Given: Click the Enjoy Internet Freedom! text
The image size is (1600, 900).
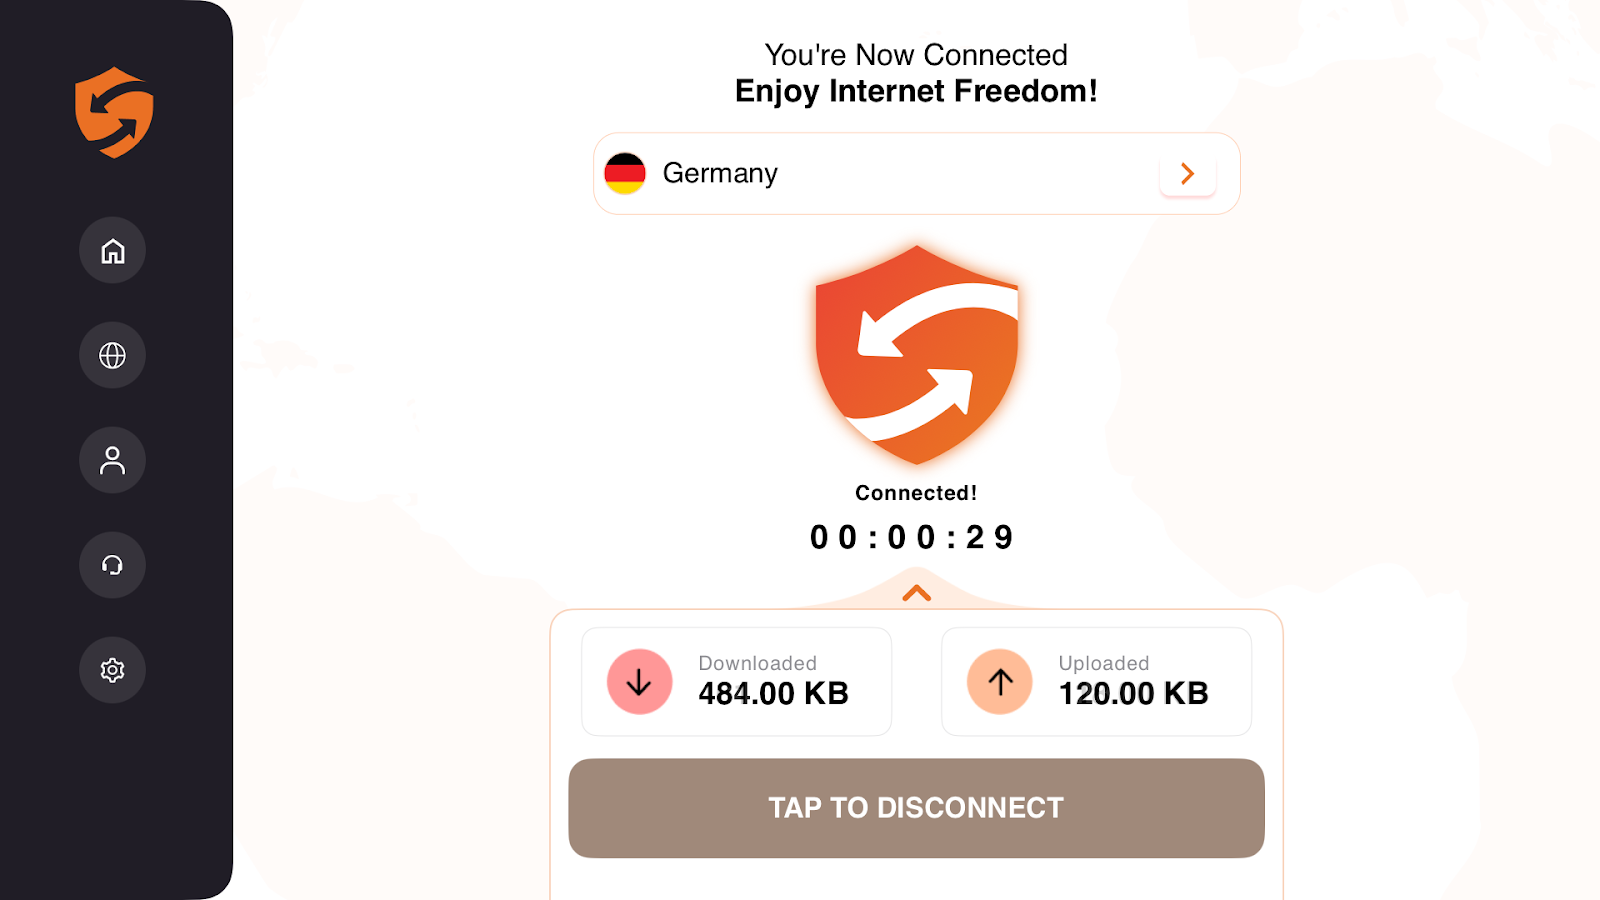Looking at the screenshot, I should 916,91.
